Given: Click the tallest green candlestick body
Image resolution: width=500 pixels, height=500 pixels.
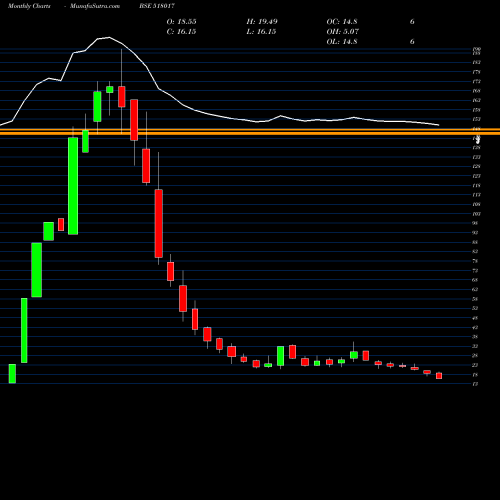Looking at the screenshot, I should tap(73, 186).
